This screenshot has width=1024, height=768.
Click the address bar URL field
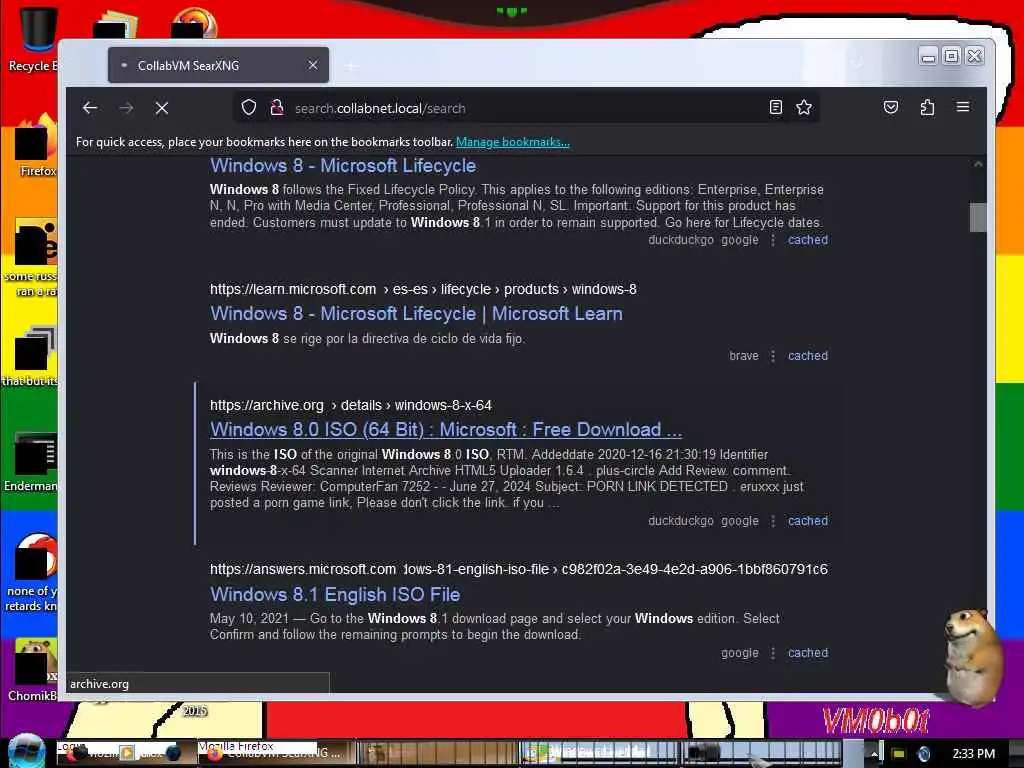526,108
